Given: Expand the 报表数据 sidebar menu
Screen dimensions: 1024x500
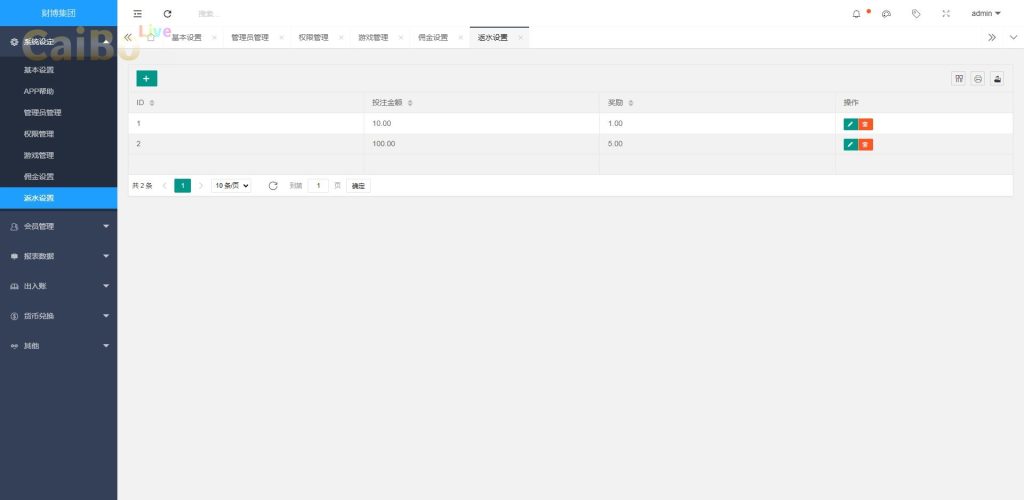Looking at the screenshot, I should coord(58,256).
